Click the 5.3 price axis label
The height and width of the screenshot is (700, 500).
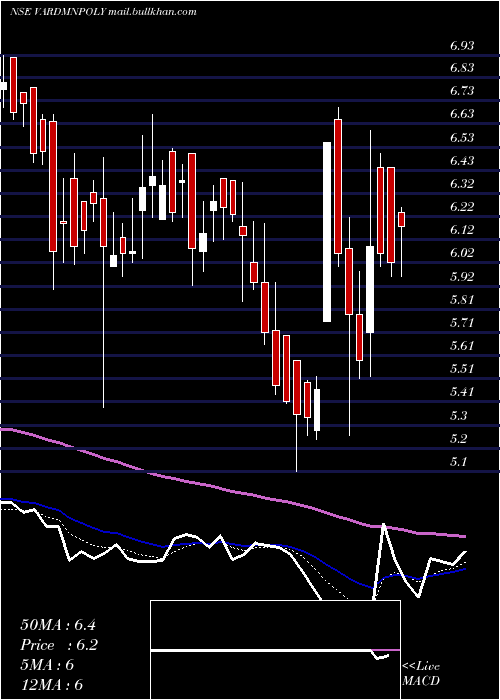point(458,415)
